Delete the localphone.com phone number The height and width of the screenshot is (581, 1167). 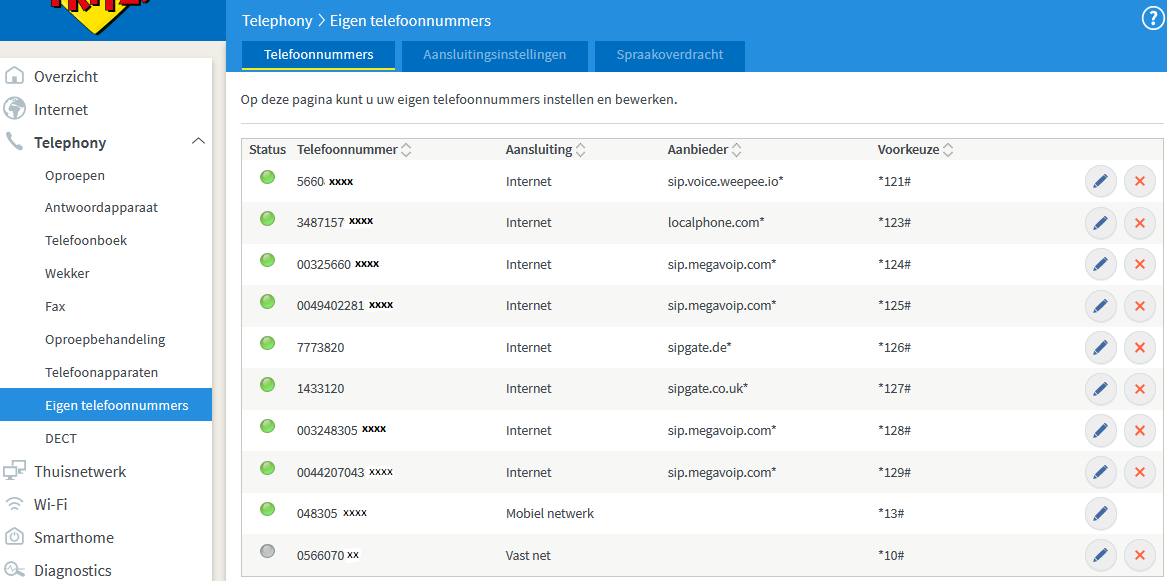pyautogui.click(x=1139, y=223)
